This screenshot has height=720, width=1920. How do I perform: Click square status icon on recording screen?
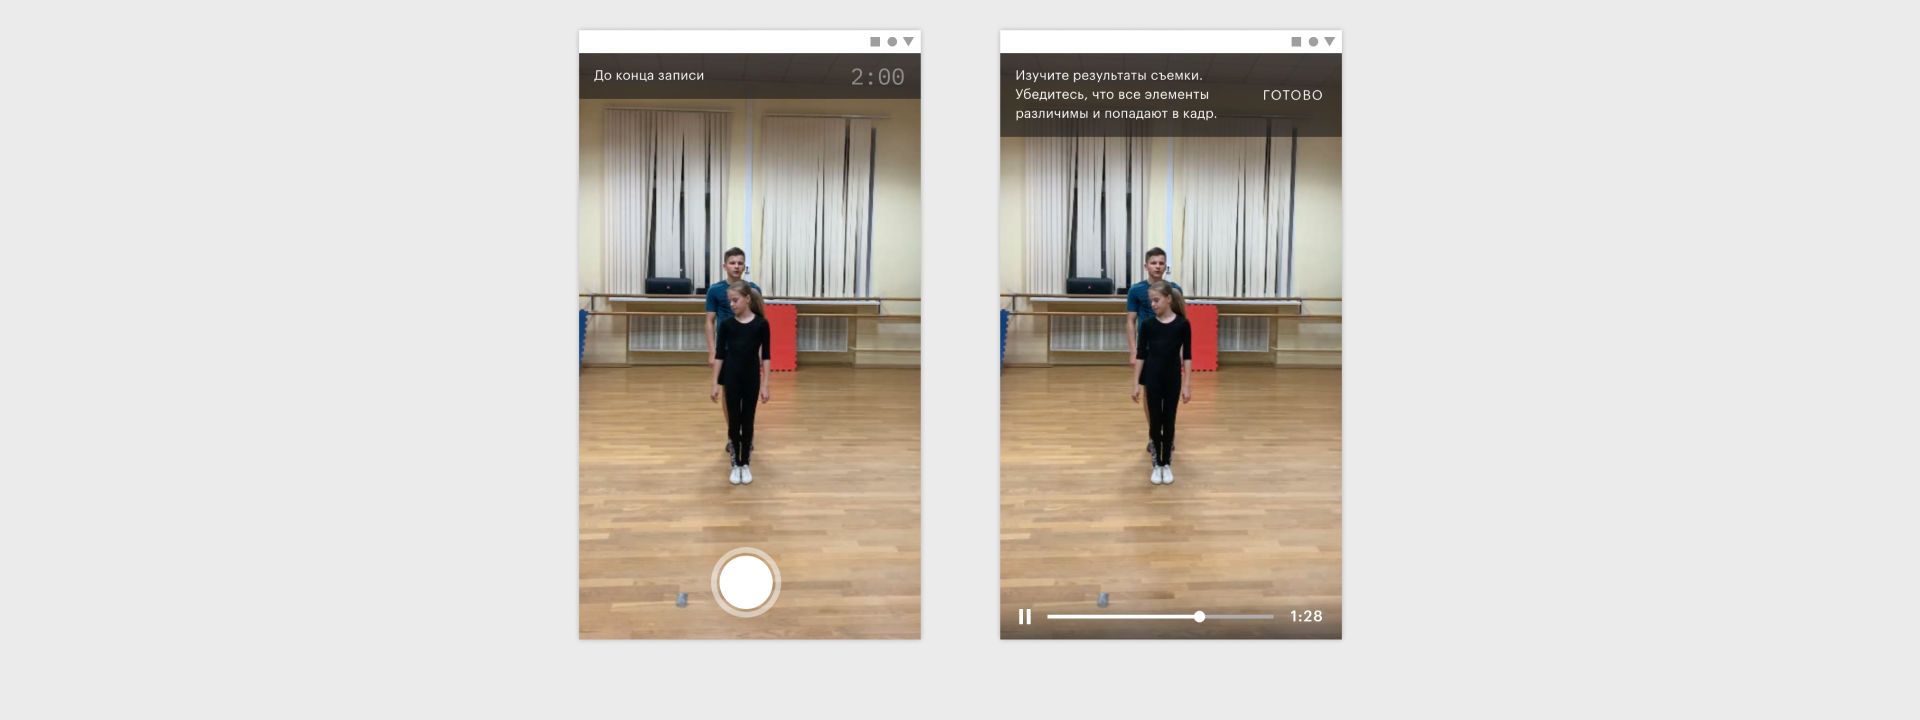(875, 42)
